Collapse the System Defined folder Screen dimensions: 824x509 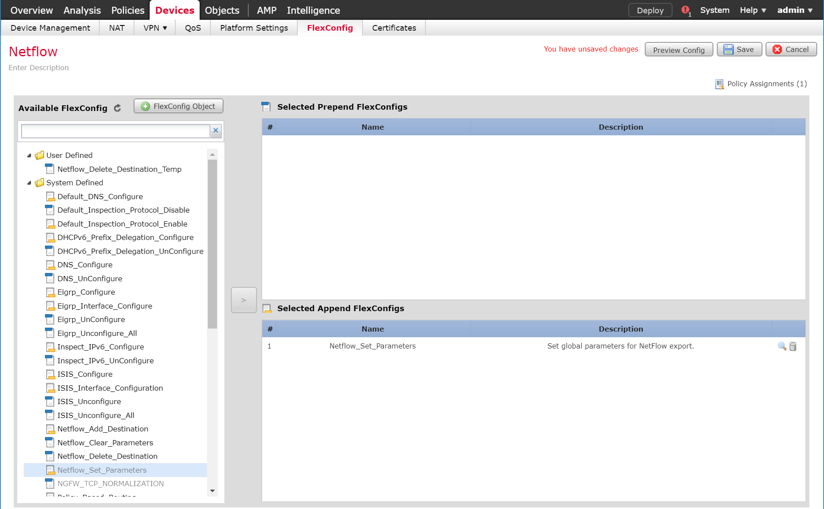(x=29, y=183)
